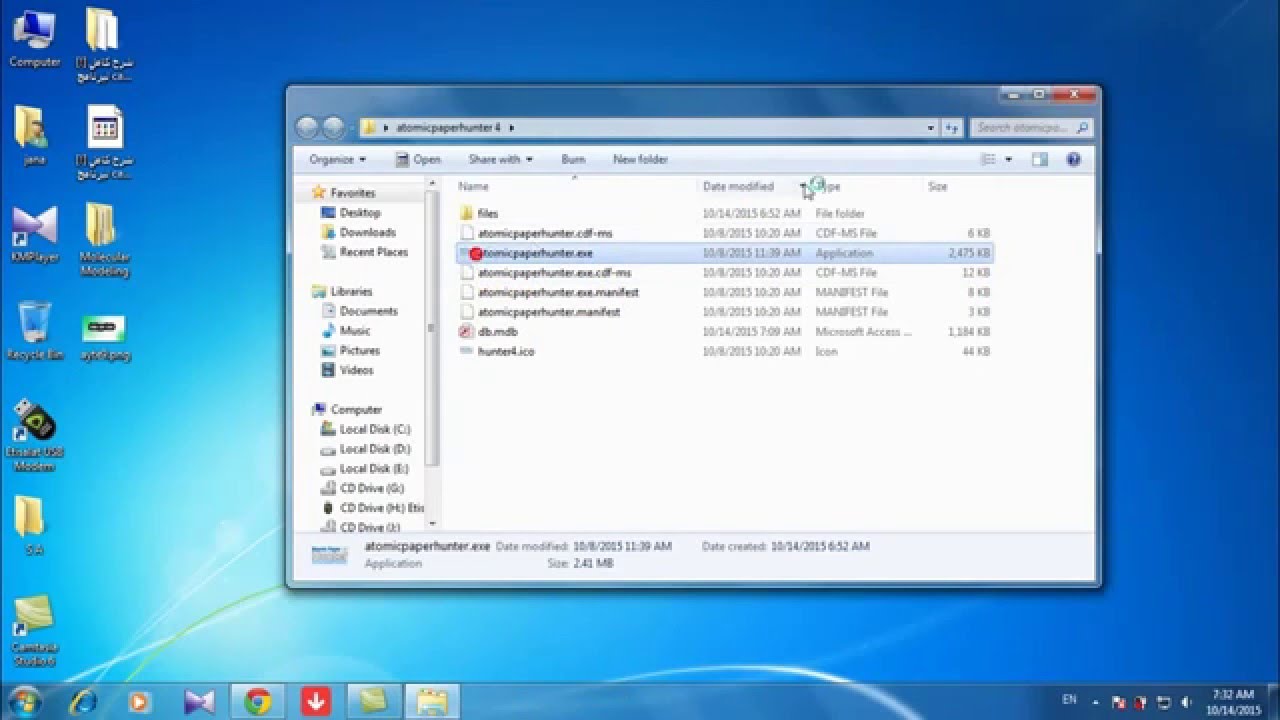Image resolution: width=1280 pixels, height=720 pixels.
Task: Click the Favorites header in navigation pane
Action: (353, 193)
